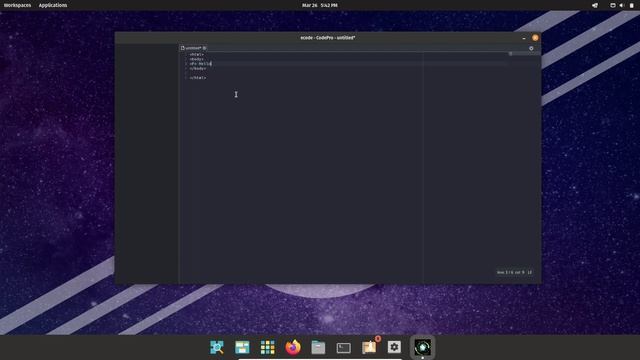Click the volume speaker icon in tray
This screenshot has height=360, width=640.
pyautogui.click(x=622, y=5)
